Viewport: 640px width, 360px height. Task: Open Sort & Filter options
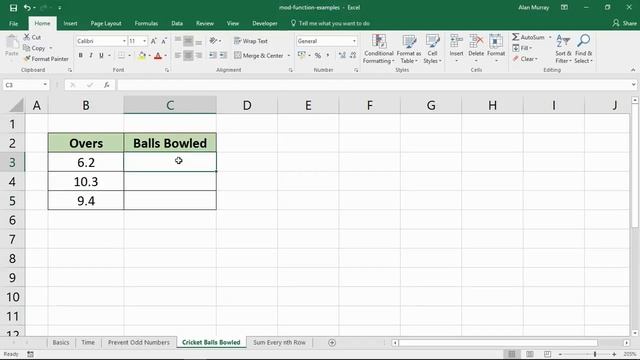(x=563, y=49)
